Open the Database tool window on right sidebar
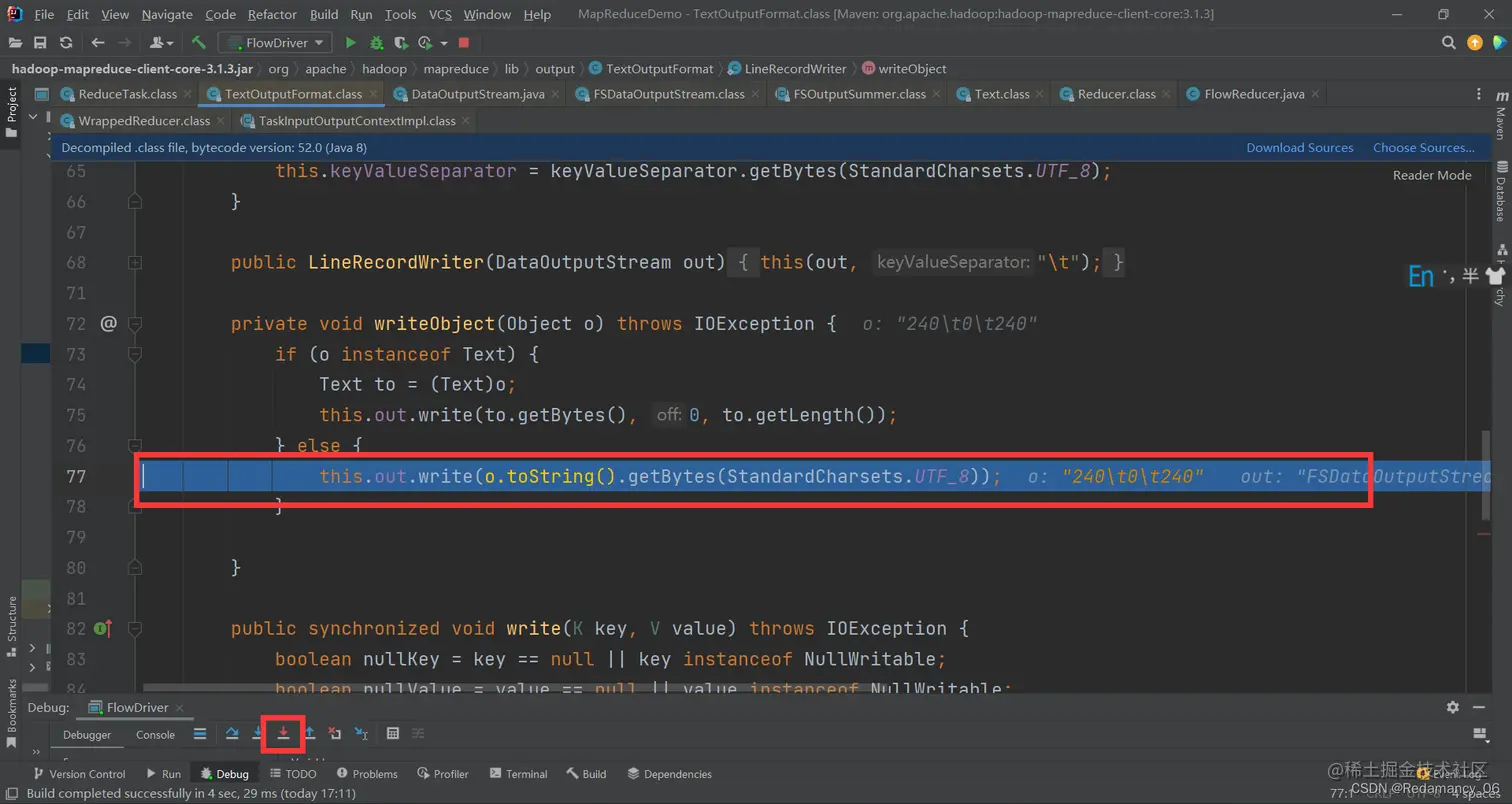Screen dimensions: 1512x804 pos(1501,191)
